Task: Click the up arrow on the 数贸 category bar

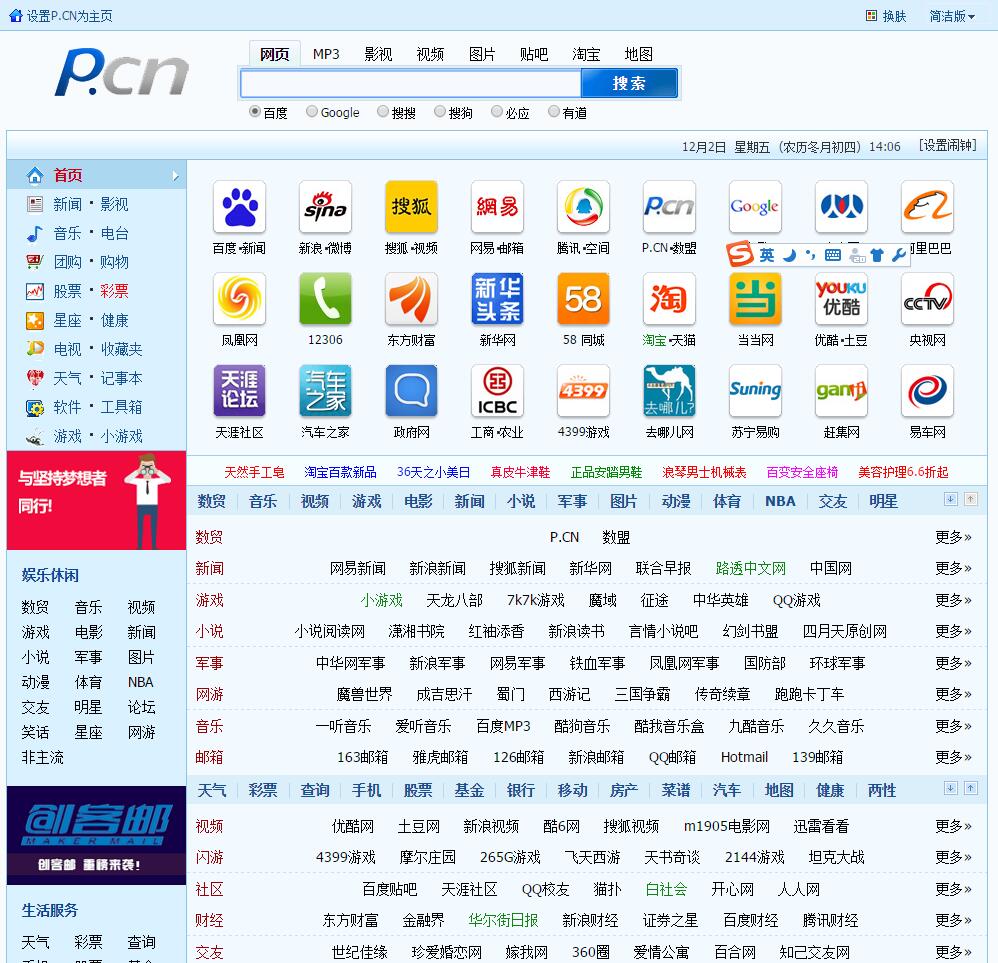Action: 971,499
